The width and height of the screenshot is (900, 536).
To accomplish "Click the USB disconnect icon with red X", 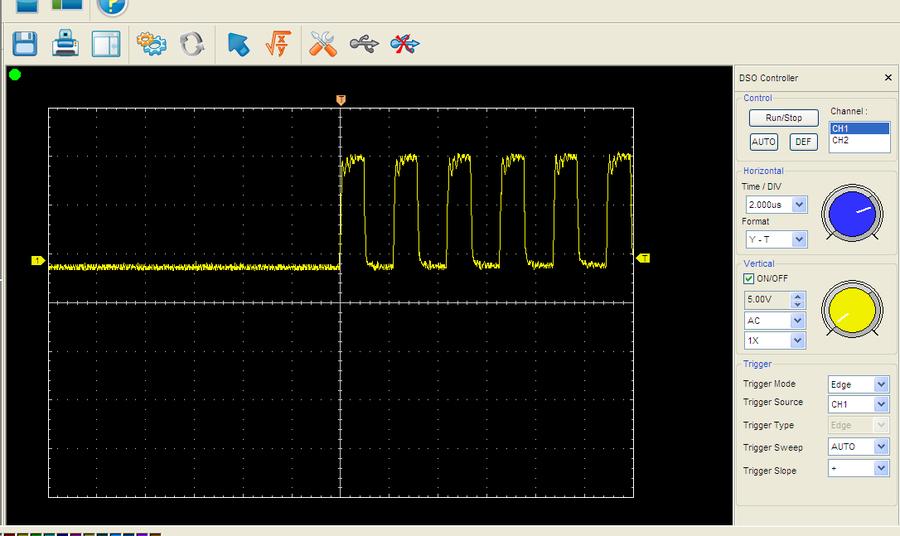I will [405, 44].
